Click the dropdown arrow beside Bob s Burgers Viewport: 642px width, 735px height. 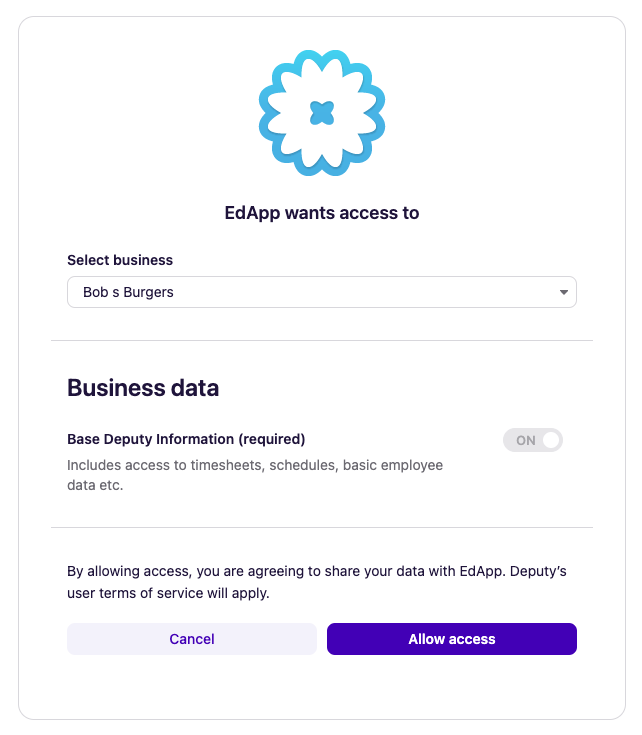click(x=564, y=292)
